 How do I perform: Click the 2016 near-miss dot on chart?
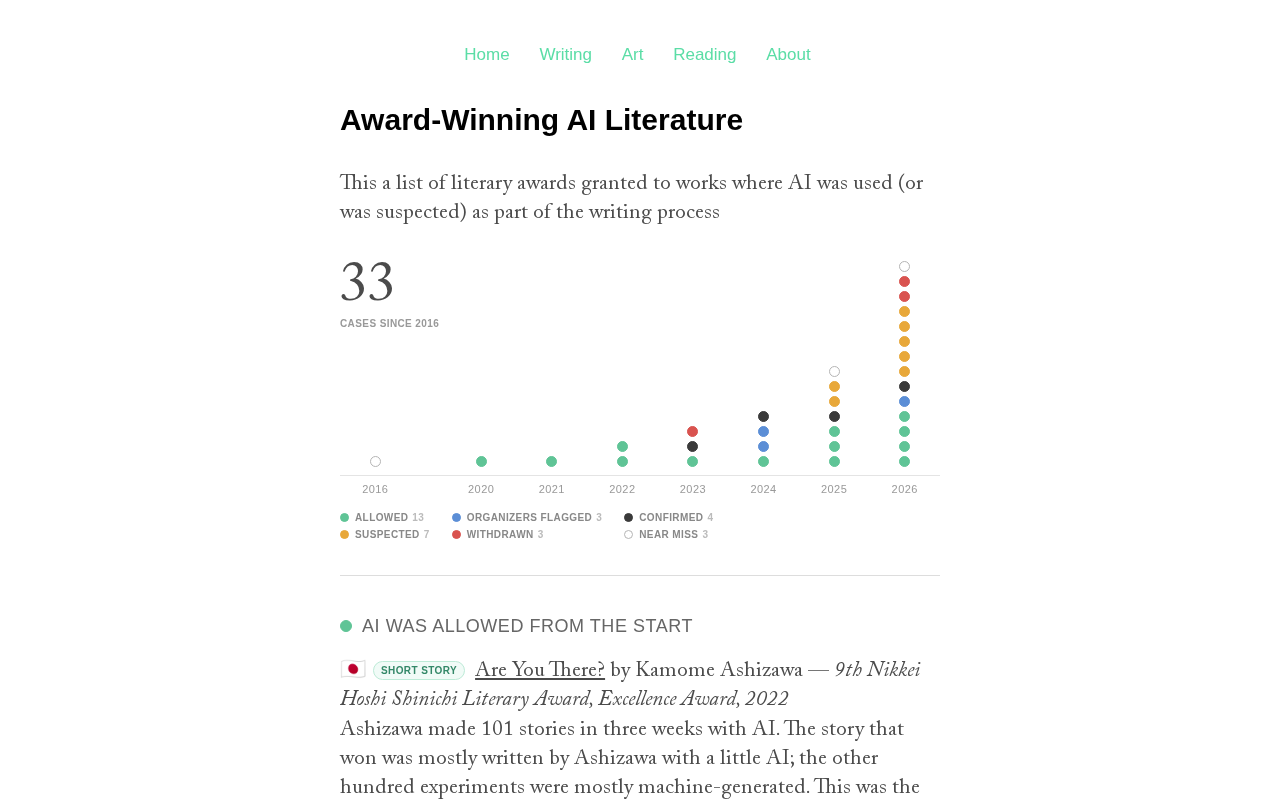click(x=375, y=462)
